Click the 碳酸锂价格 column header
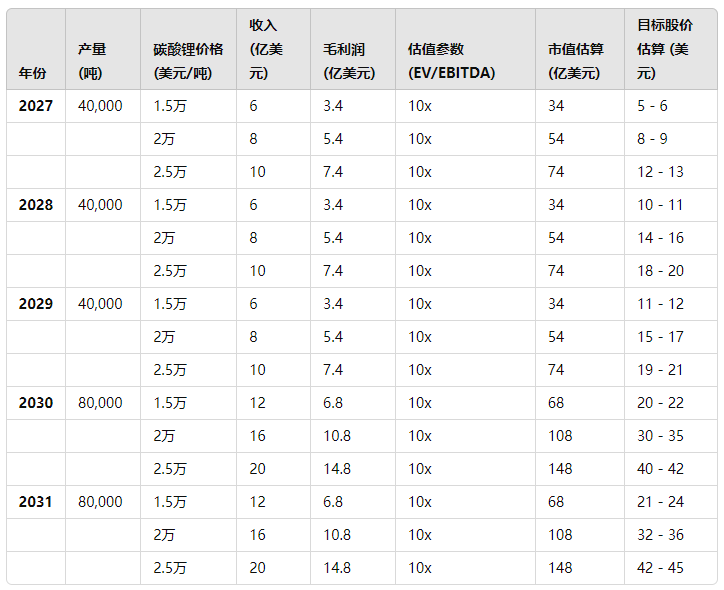Image resolution: width=724 pixels, height=590 pixels. point(189,61)
